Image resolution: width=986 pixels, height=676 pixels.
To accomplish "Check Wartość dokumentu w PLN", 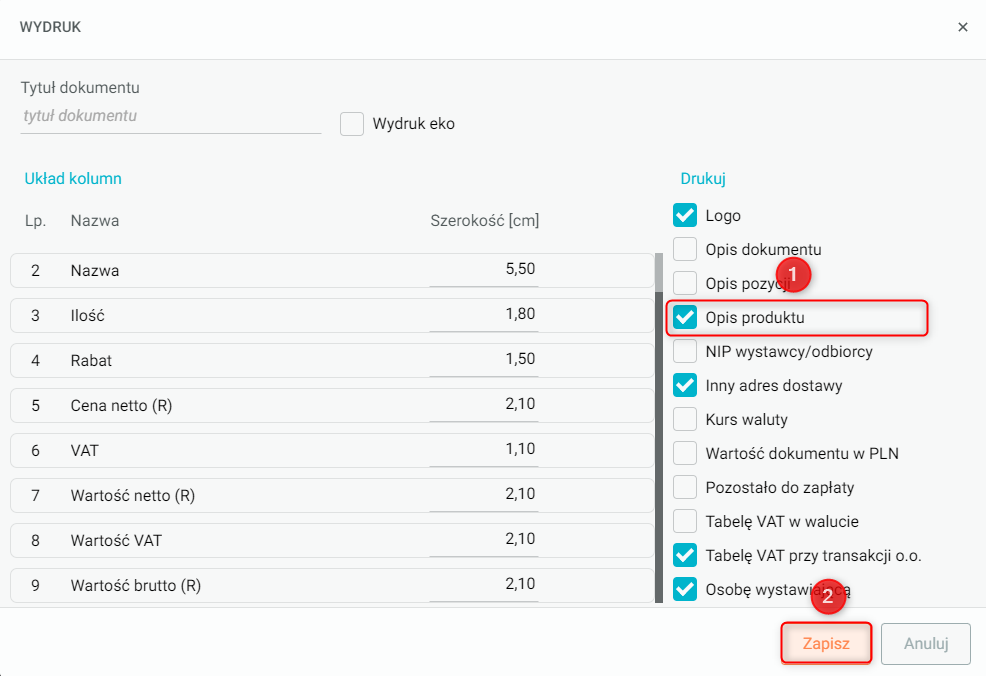I will pyautogui.click(x=685, y=453).
